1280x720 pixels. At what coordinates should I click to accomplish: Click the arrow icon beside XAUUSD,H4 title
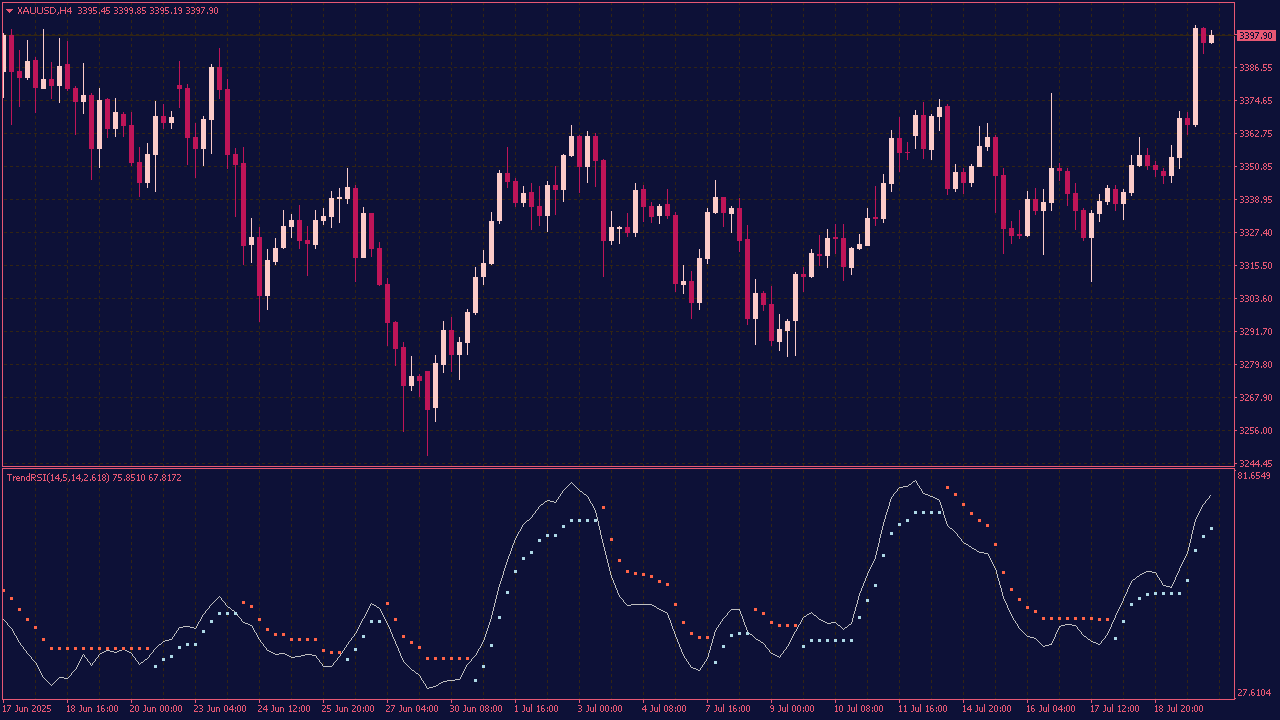click(10, 10)
